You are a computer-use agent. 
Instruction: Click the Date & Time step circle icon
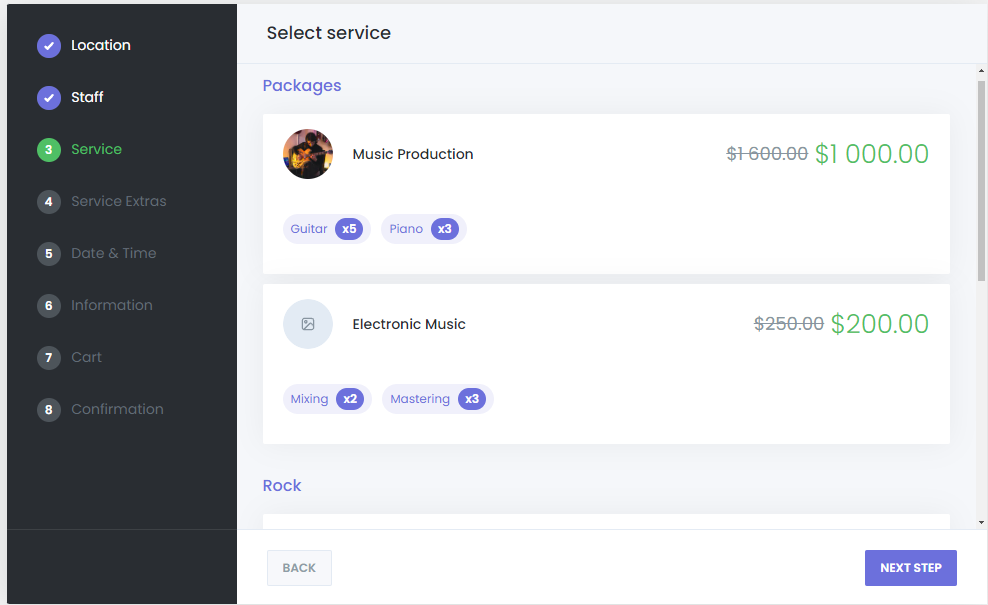pos(48,253)
